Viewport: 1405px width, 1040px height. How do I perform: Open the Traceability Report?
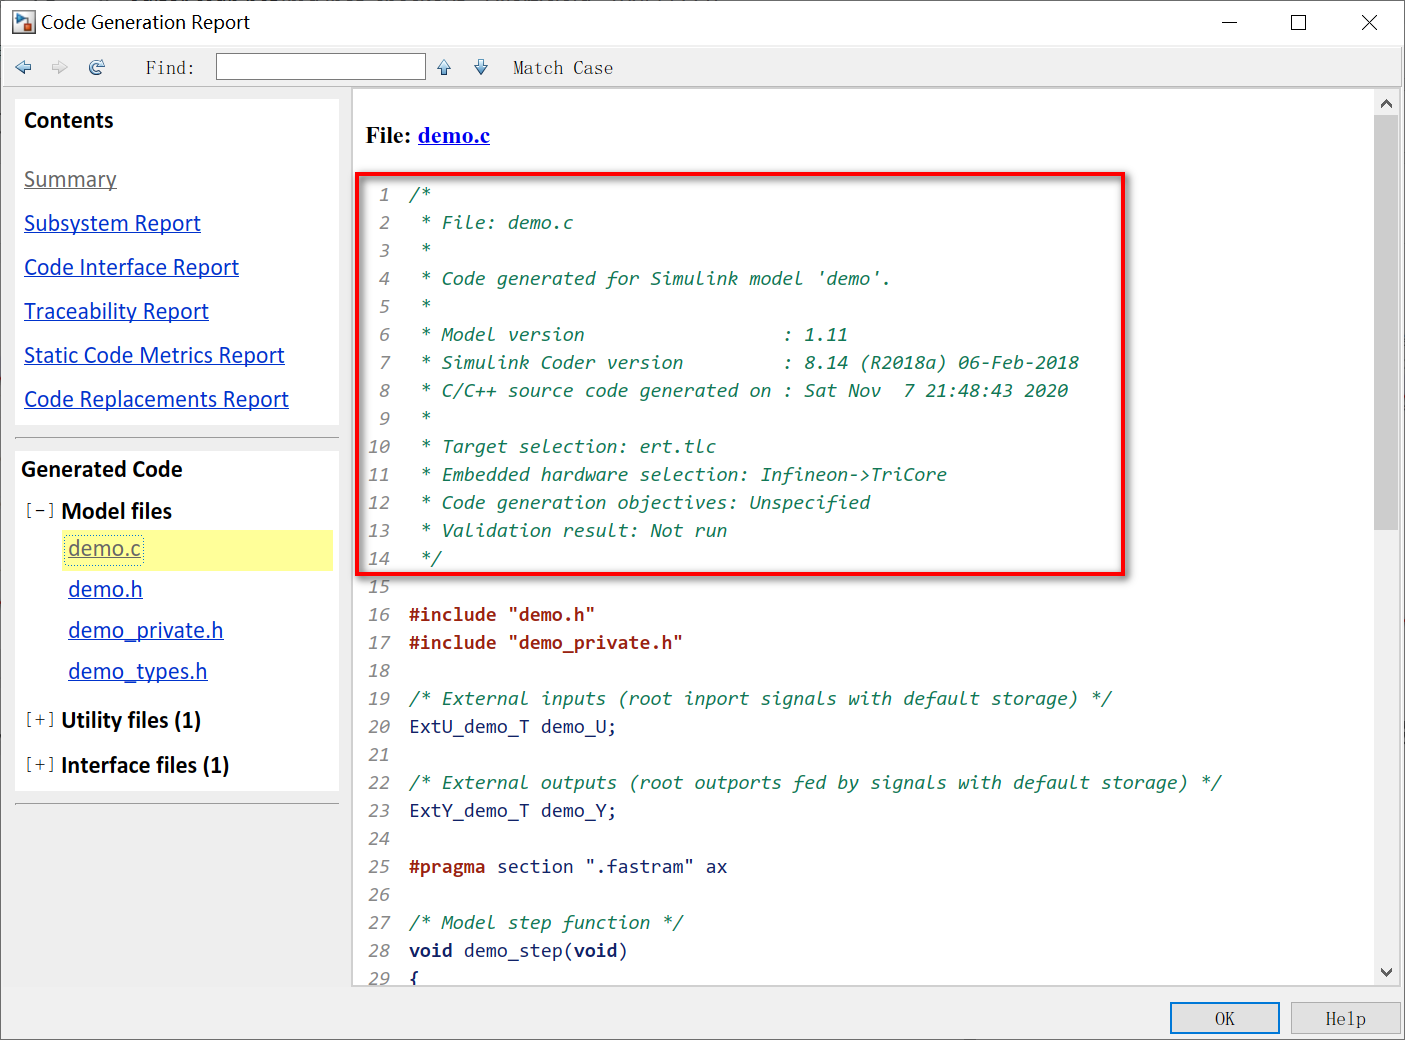(x=116, y=311)
